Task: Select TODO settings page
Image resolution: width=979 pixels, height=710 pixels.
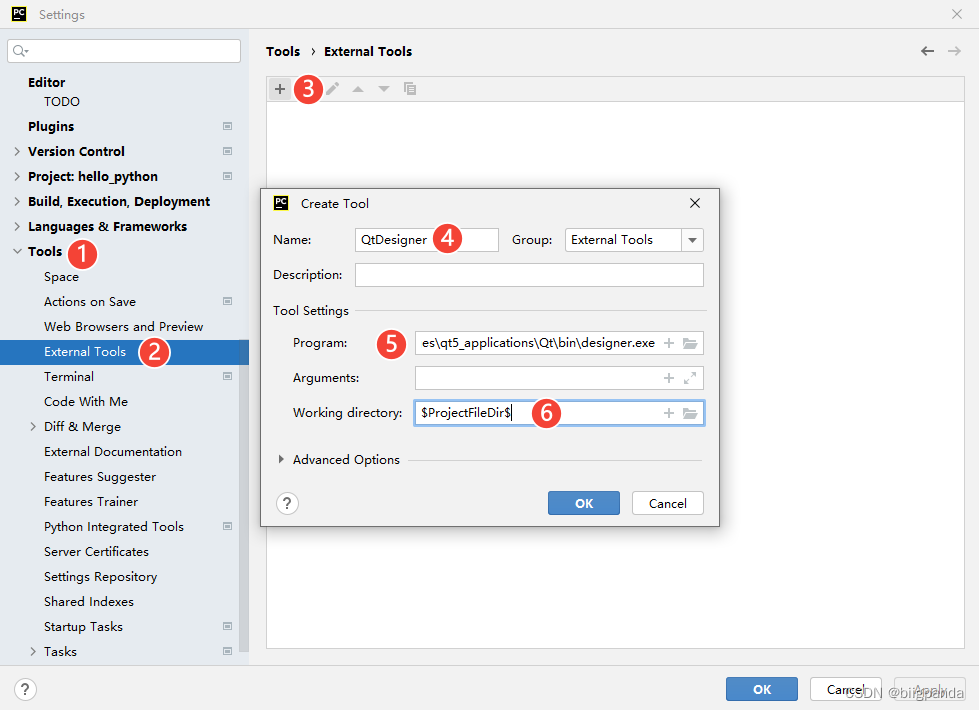Action: click(62, 101)
